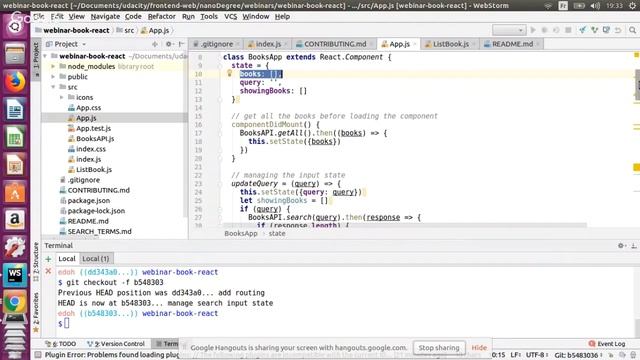This screenshot has width=640, height=360.
Task: Fold code block at line 16
Action: [x=220, y=124]
